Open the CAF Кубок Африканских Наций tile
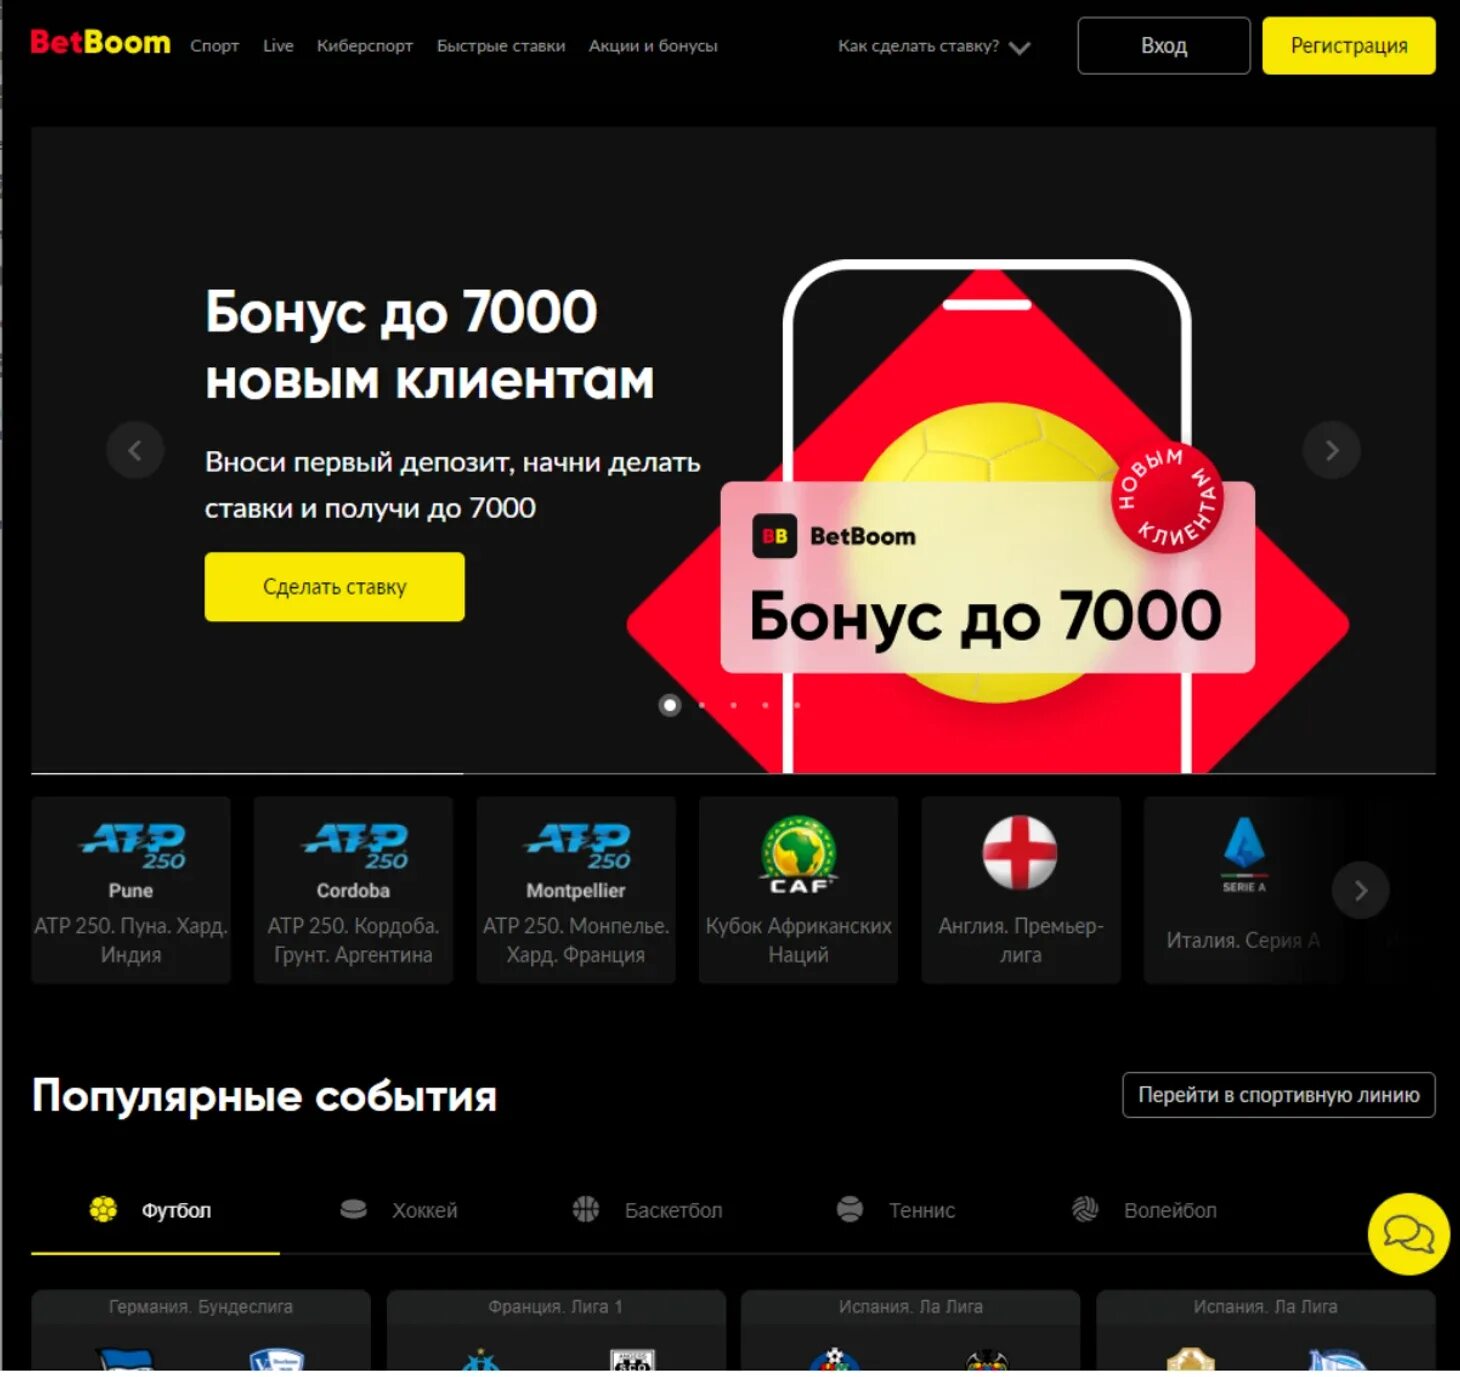This screenshot has width=1460, height=1377. 798,890
